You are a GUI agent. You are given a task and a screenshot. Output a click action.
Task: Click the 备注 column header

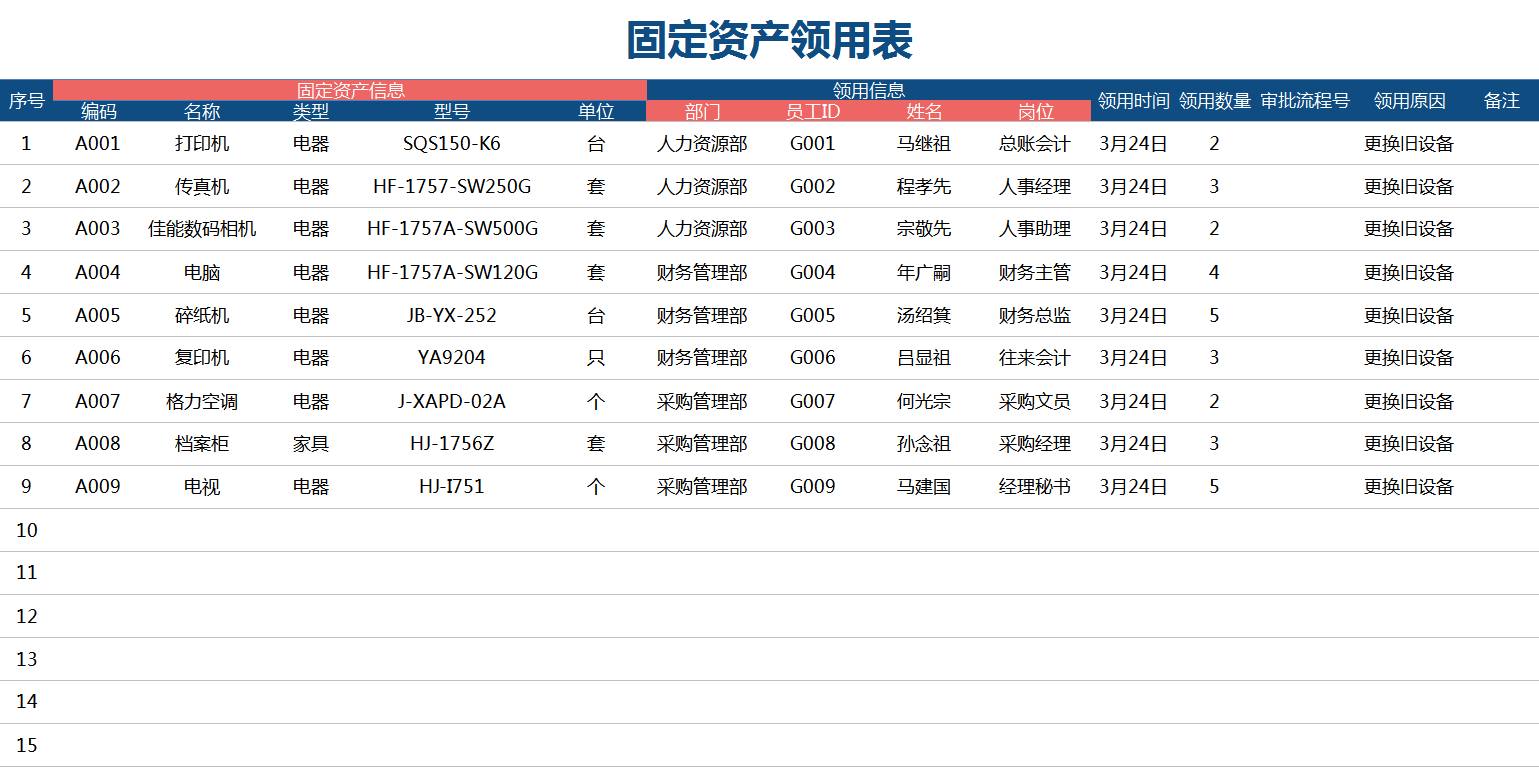click(1501, 100)
